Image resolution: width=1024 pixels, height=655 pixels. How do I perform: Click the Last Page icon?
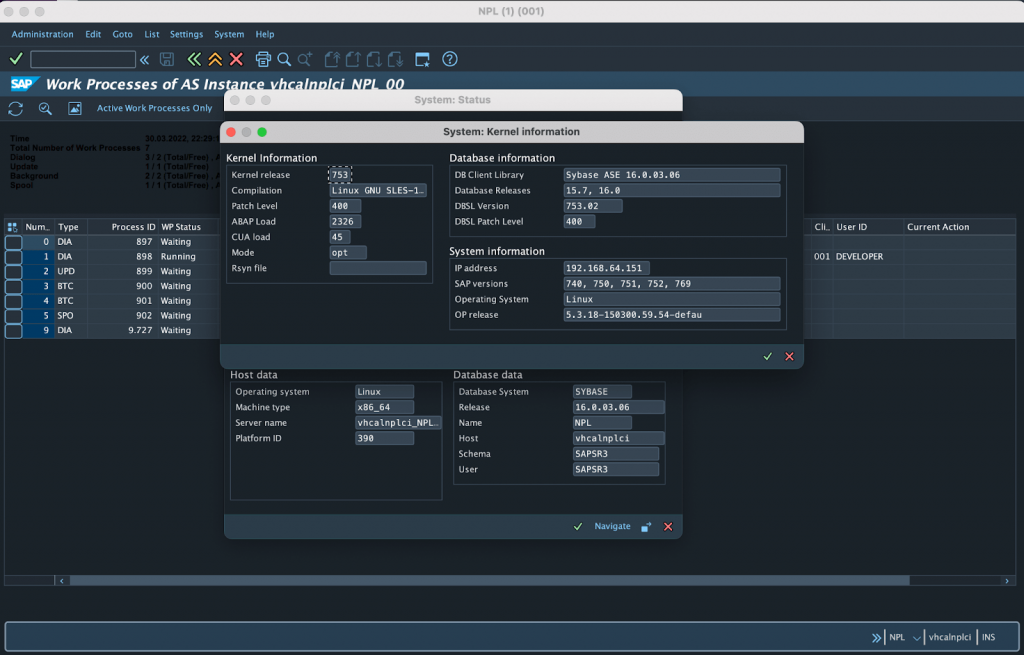pyautogui.click(x=395, y=59)
